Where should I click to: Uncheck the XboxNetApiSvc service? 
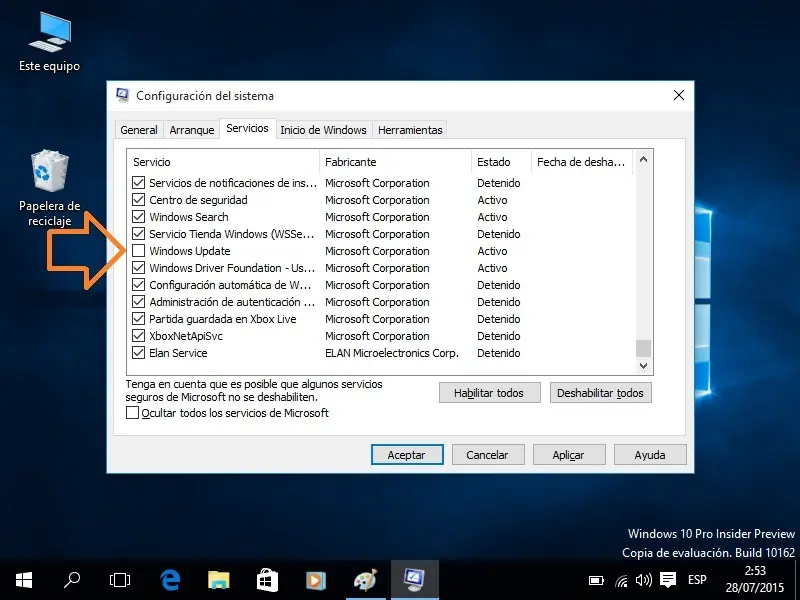(138, 336)
